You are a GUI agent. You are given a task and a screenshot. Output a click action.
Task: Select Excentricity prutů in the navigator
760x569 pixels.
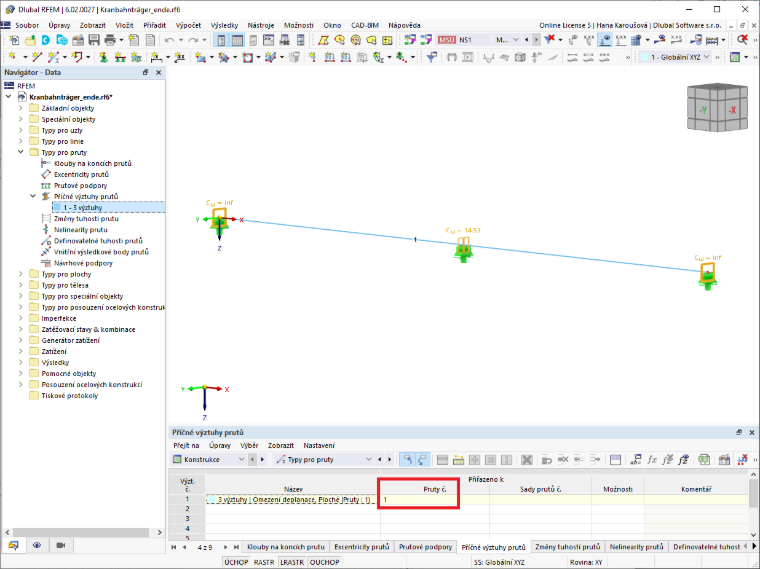pos(81,174)
